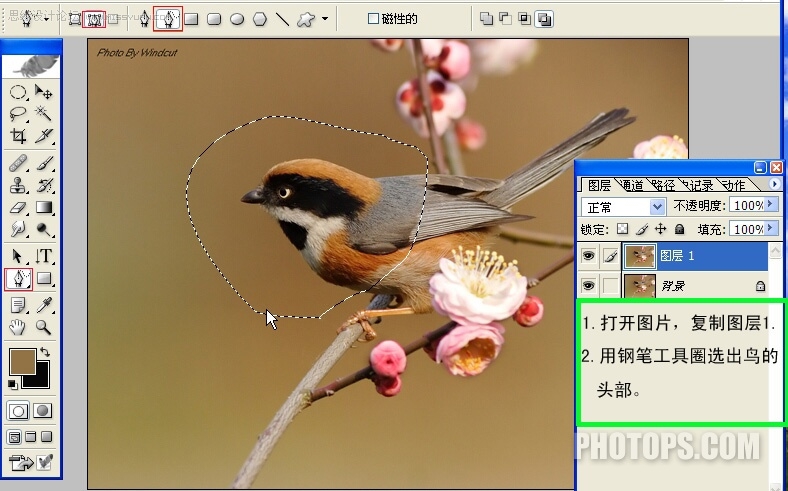Select the Zoom magnifier tool
Screen dimensions: 788x491
44,327
